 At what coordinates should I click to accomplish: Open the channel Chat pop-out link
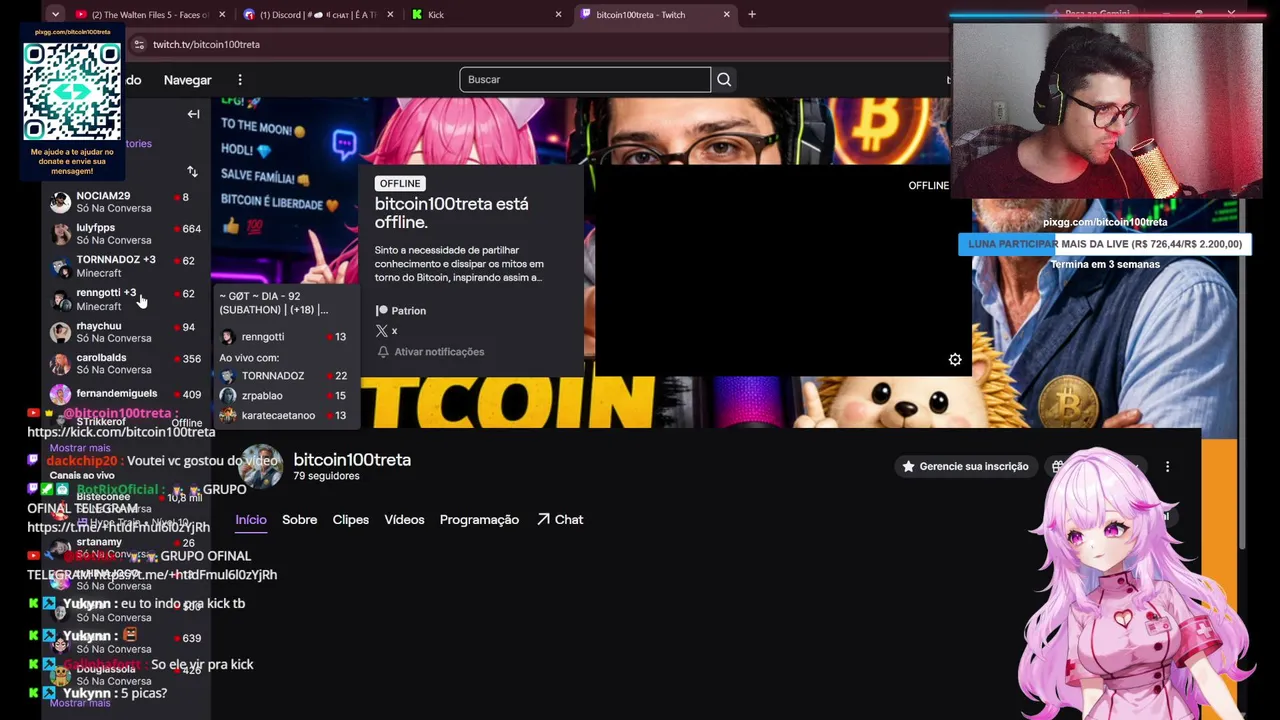[560, 520]
